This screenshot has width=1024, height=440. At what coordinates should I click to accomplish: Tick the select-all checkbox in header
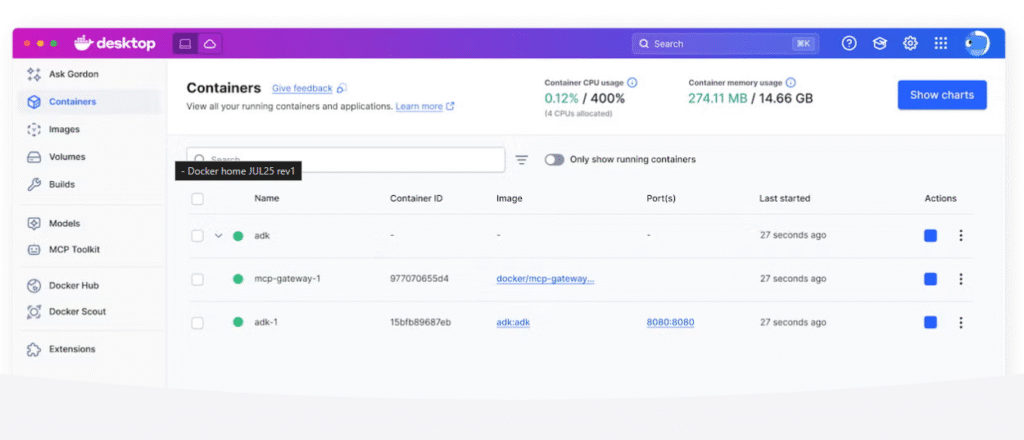coord(197,199)
